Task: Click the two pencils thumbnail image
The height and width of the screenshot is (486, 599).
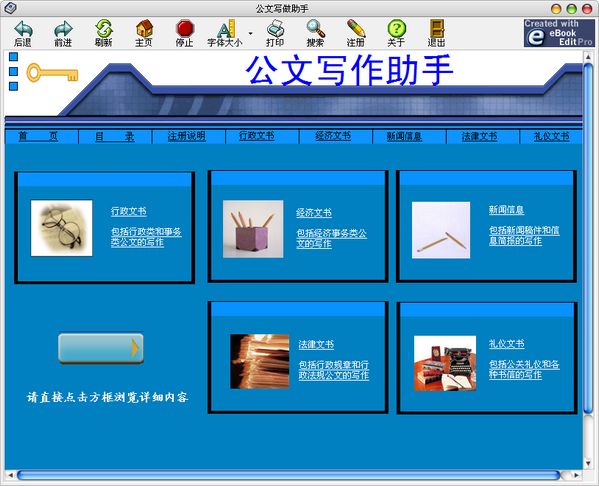Action: point(441,230)
